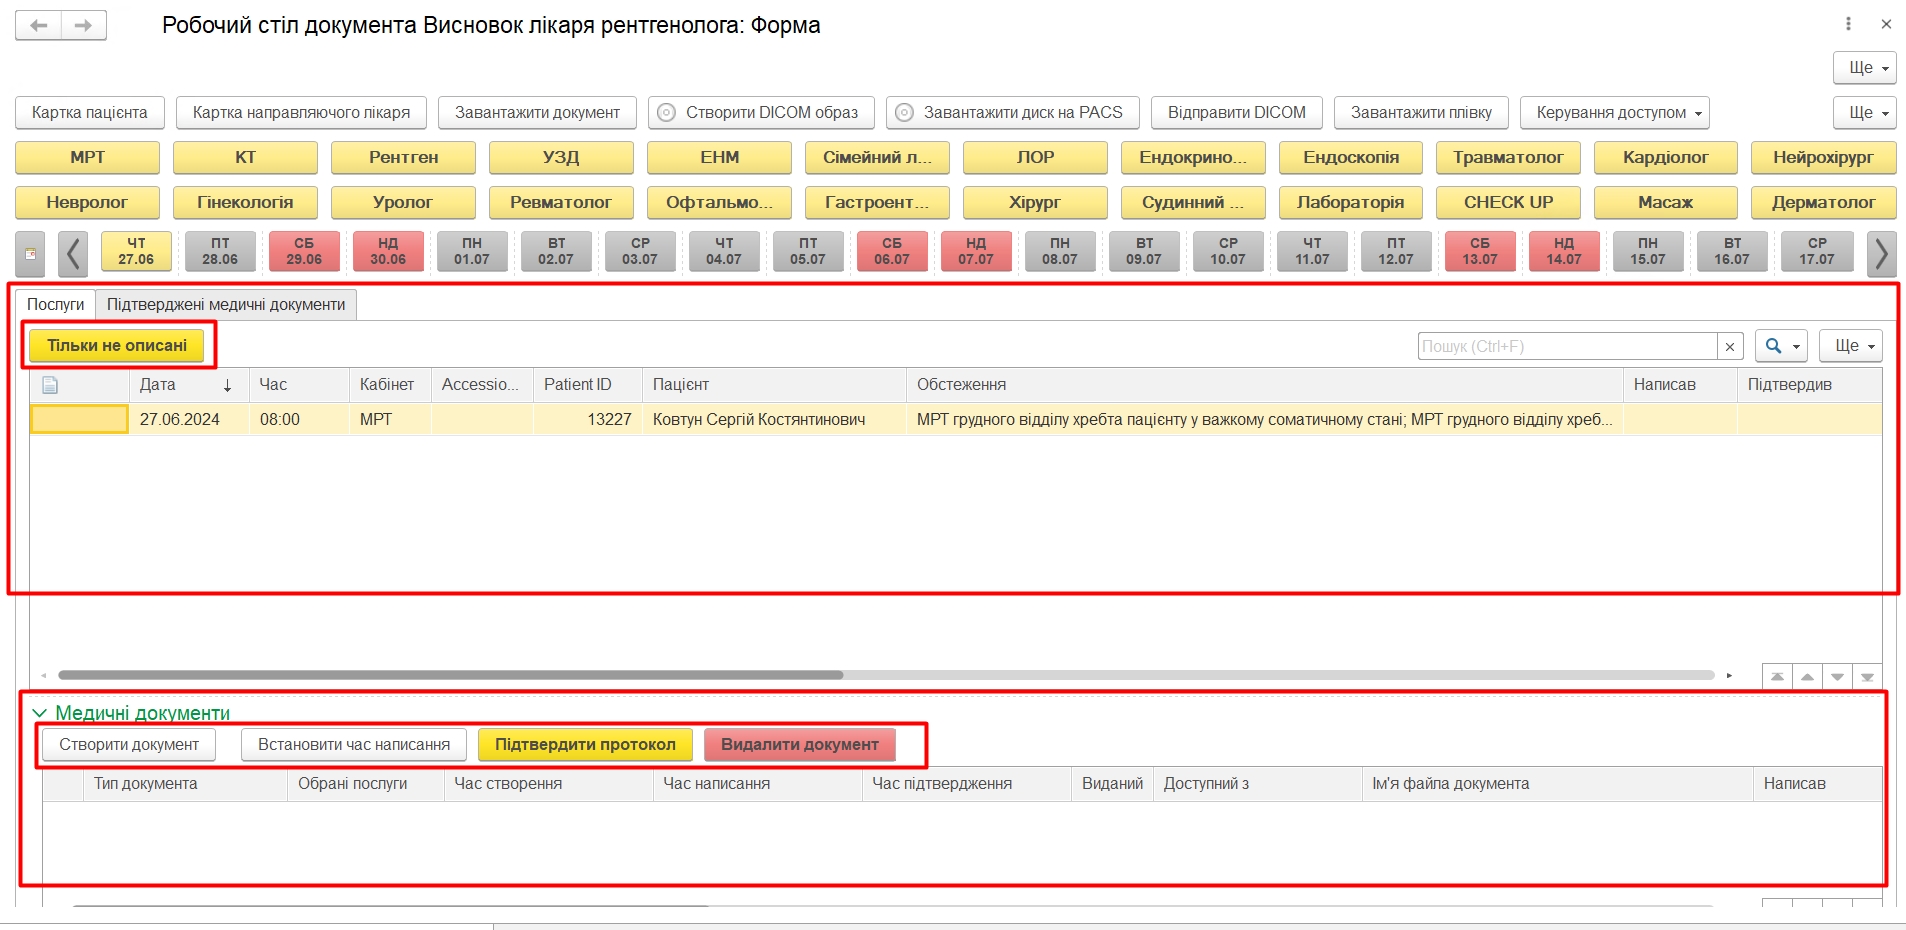Screen dimensions: 1906x930
Task: Jump to first row in services list
Action: [1777, 677]
